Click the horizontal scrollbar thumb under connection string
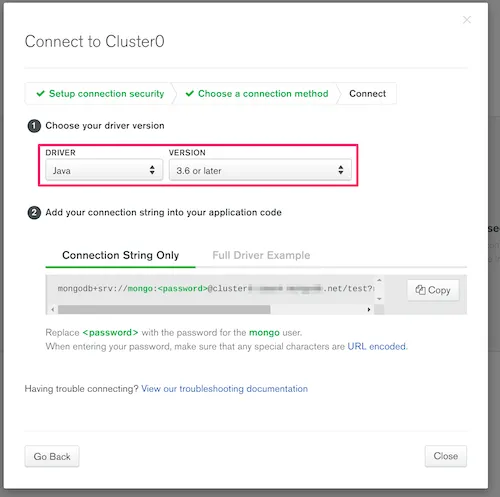Image resolution: width=500 pixels, height=497 pixels. (x=164, y=310)
